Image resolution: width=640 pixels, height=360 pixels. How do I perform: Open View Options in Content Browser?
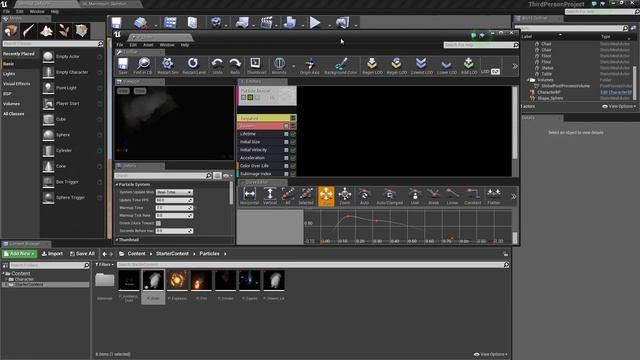pyautogui.click(x=491, y=354)
